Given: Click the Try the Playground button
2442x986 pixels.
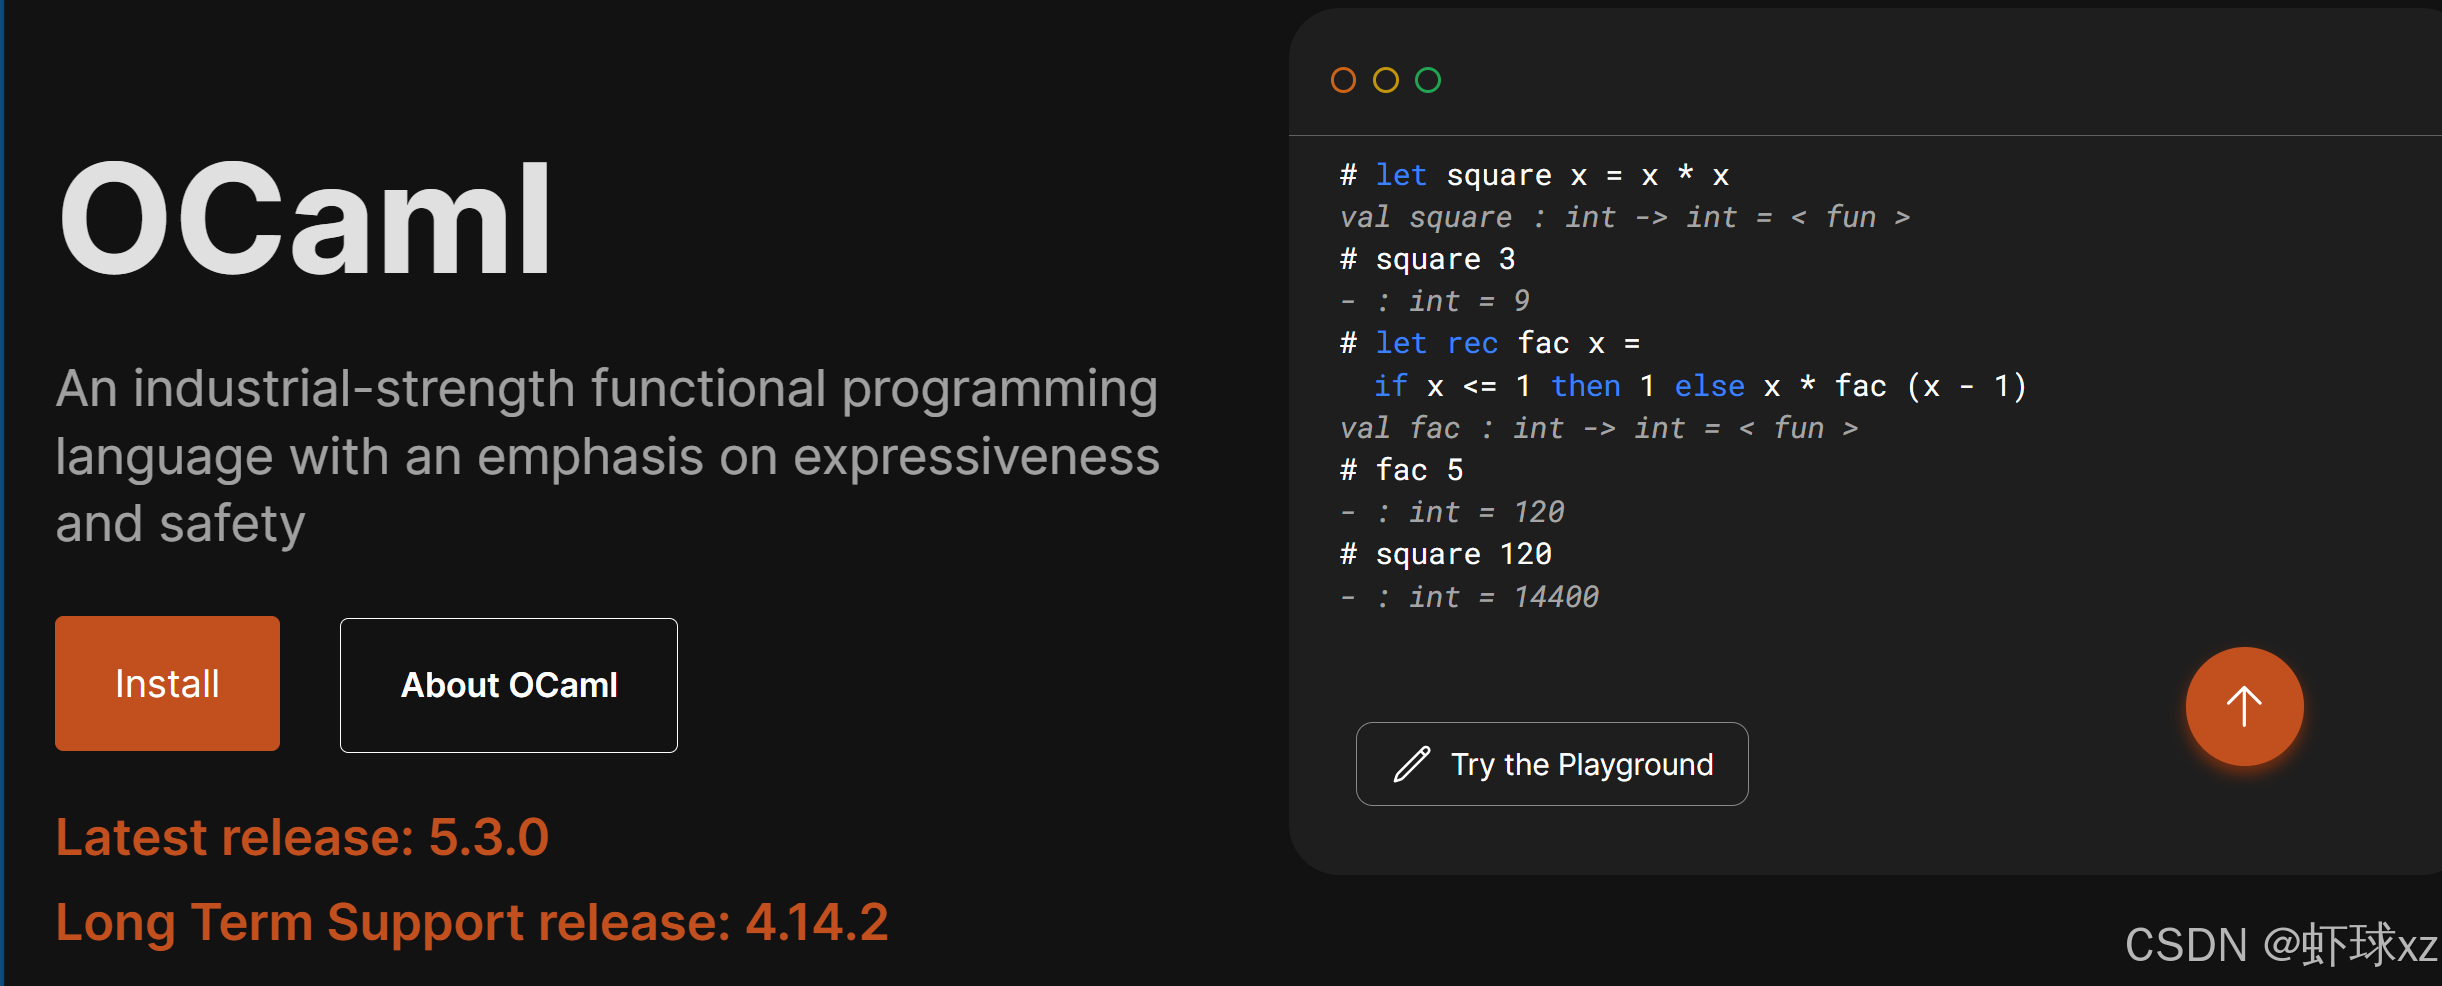Looking at the screenshot, I should pyautogui.click(x=1552, y=764).
